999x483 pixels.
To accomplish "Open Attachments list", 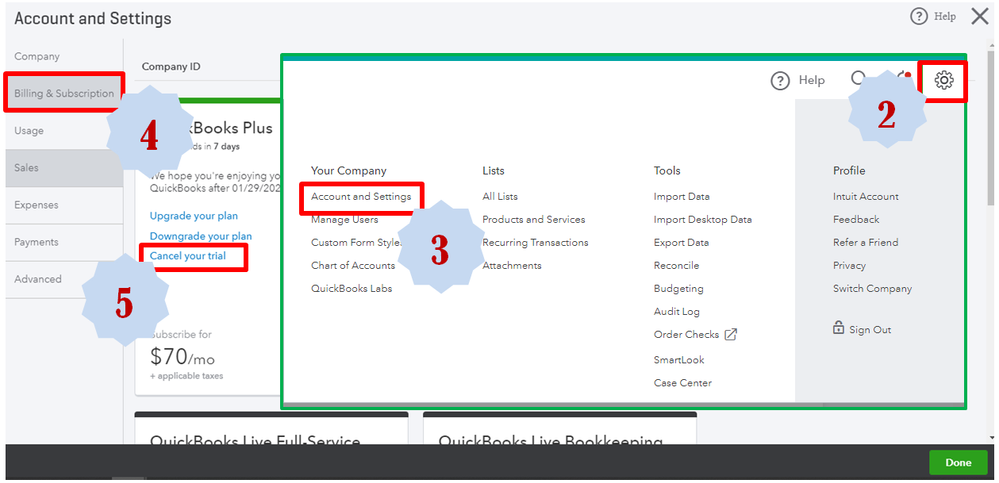I will click(x=512, y=266).
